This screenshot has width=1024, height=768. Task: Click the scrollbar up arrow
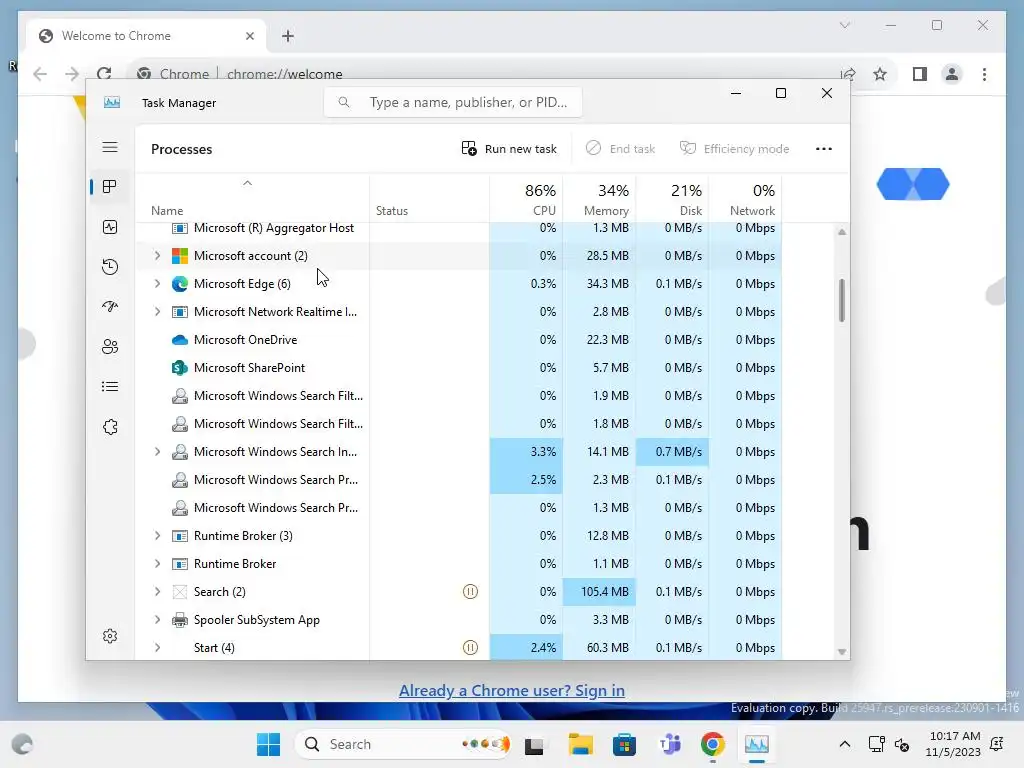point(842,232)
